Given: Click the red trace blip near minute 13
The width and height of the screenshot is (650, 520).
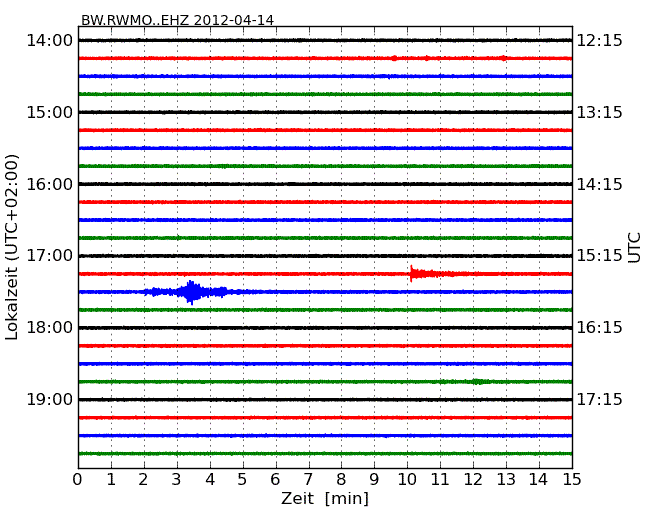Looking at the screenshot, I should point(503,58).
